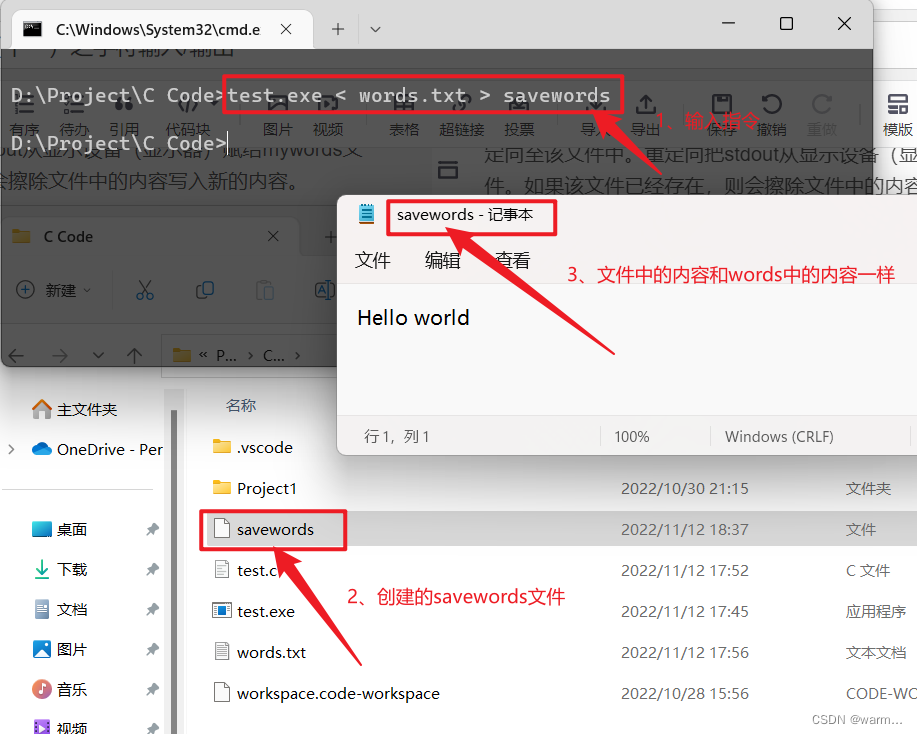Open the 文件 menu in savewords Notepad

(x=373, y=260)
